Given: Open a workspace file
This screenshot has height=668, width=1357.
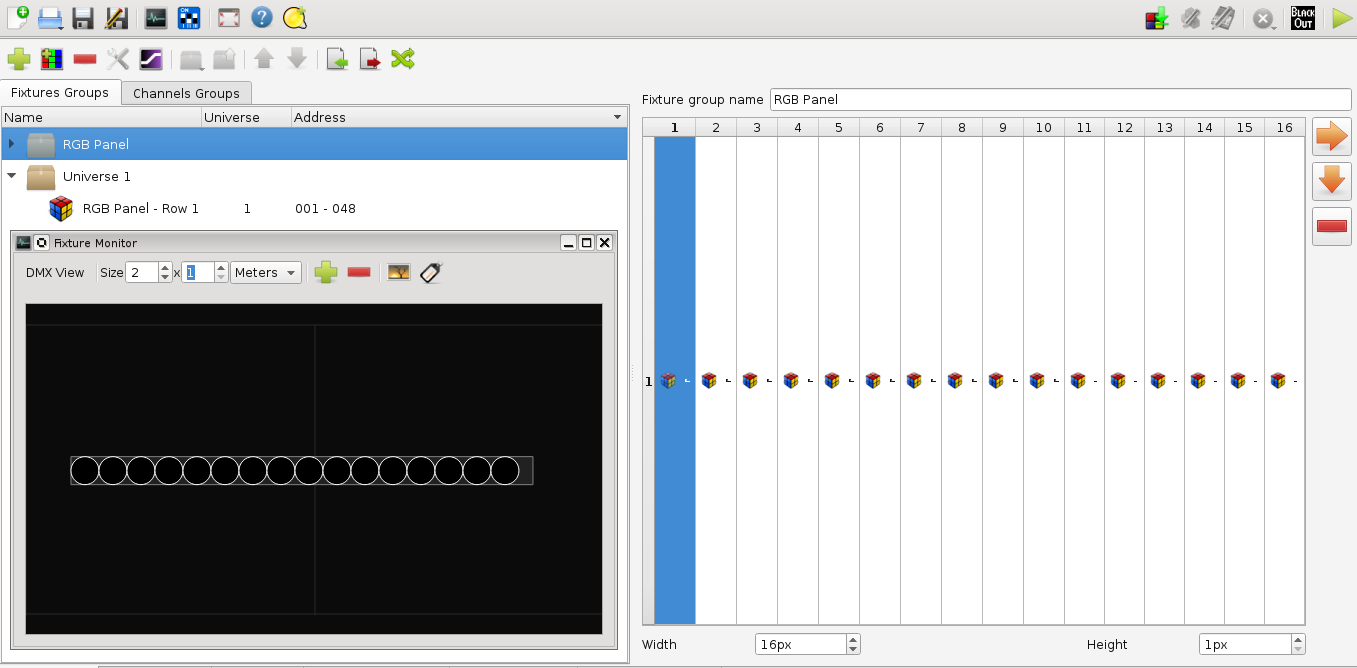Looking at the screenshot, I should 51,17.
